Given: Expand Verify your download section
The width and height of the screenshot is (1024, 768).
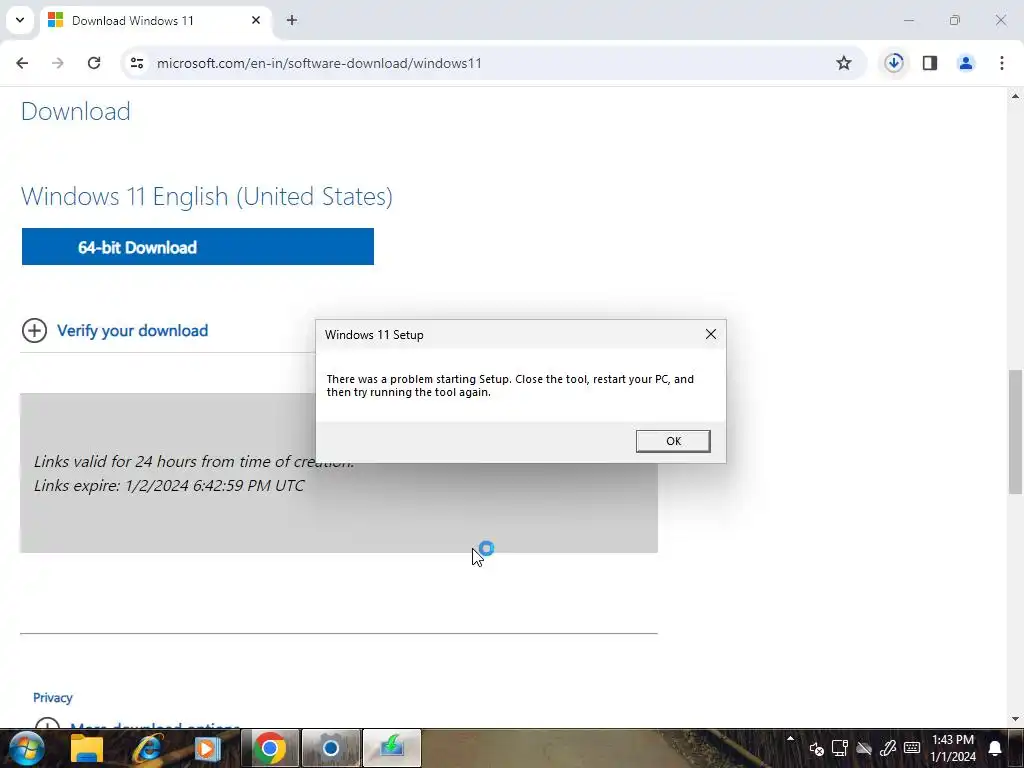Looking at the screenshot, I should [35, 330].
